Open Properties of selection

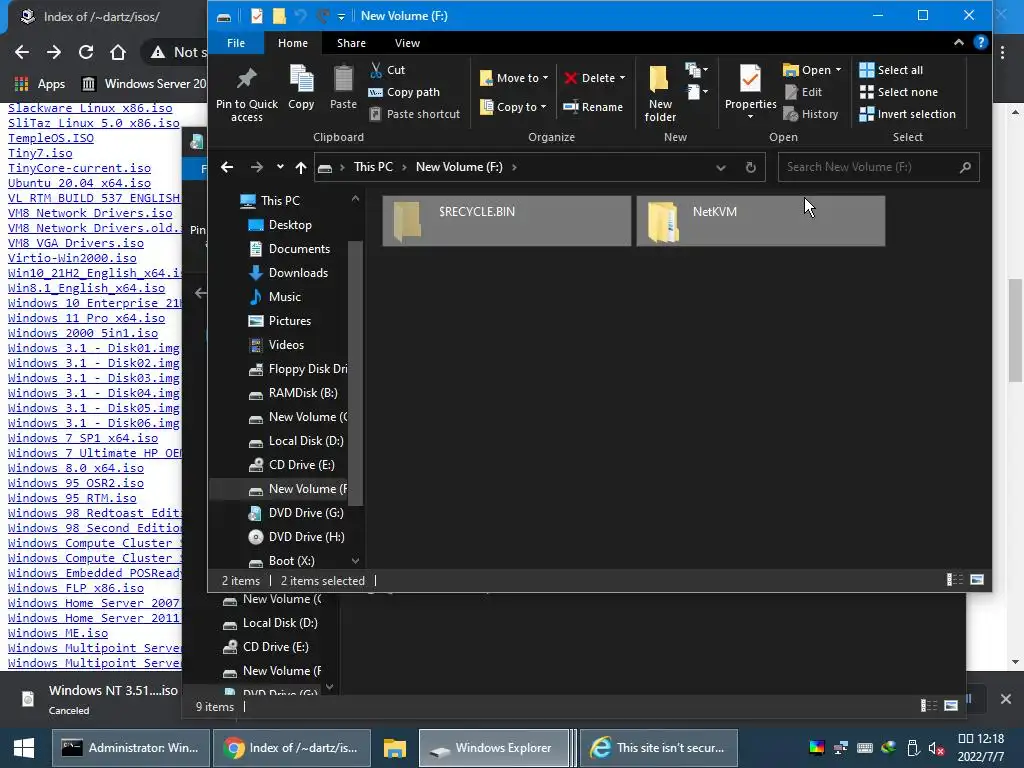click(750, 86)
